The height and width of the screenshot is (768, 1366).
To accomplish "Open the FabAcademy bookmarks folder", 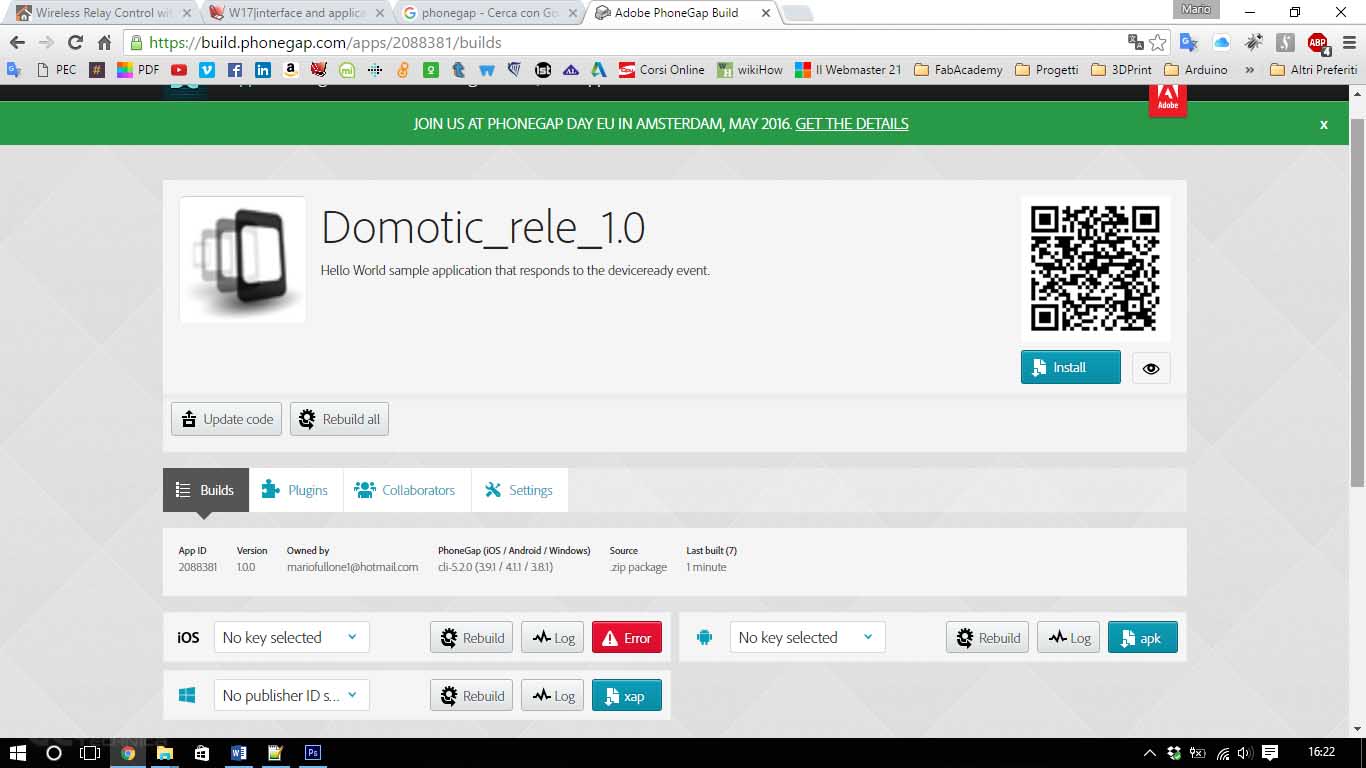I will coord(957,70).
